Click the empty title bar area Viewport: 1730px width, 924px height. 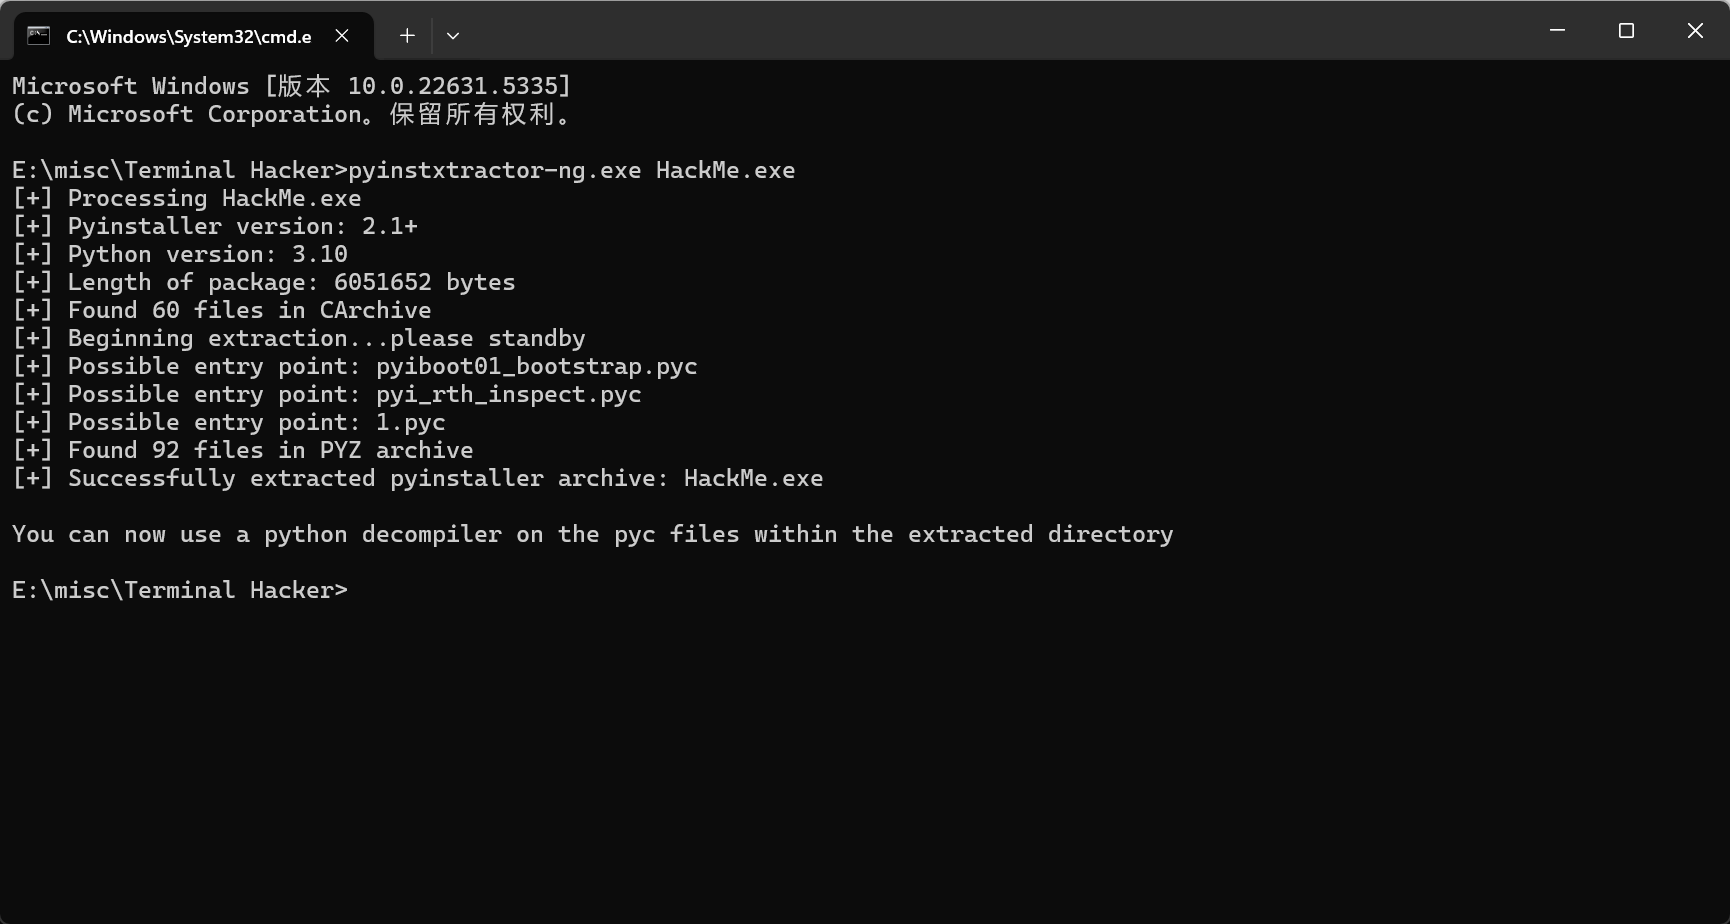coord(1000,31)
